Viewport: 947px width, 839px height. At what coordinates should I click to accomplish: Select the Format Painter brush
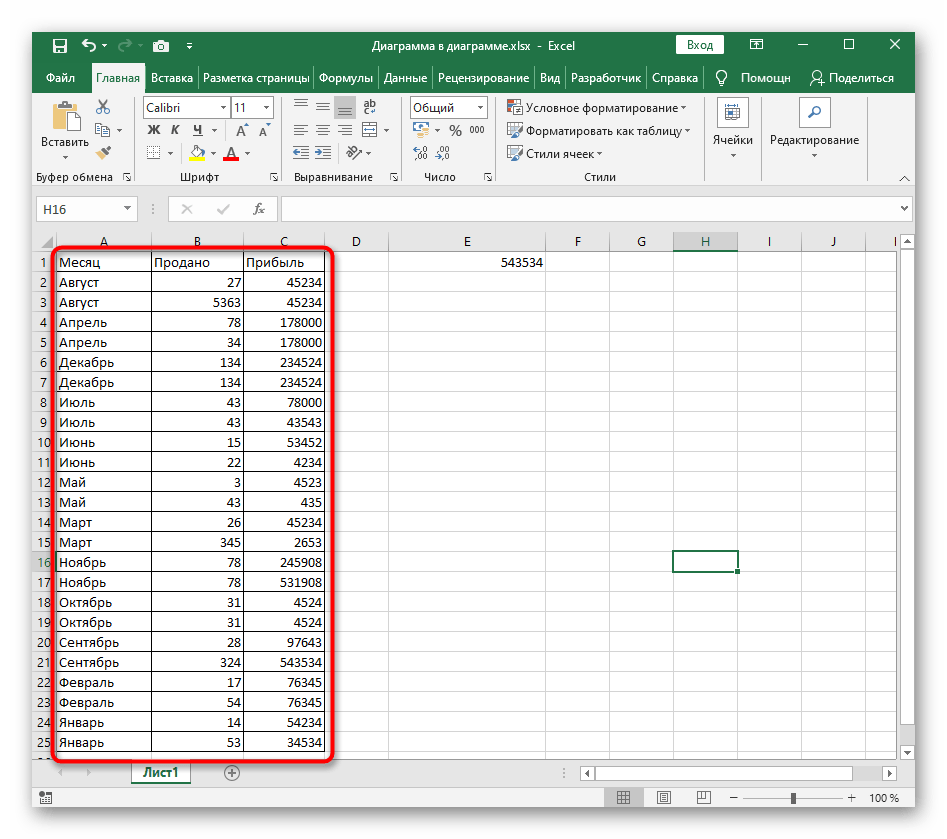pyautogui.click(x=103, y=153)
